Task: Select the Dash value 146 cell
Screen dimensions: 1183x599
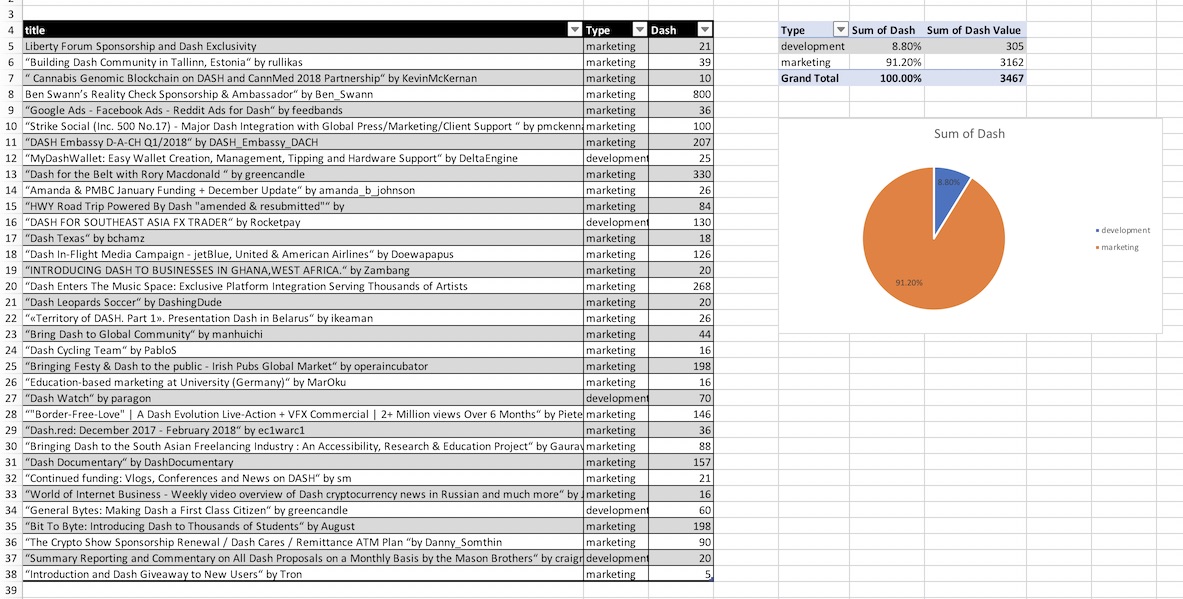Action: click(681, 414)
